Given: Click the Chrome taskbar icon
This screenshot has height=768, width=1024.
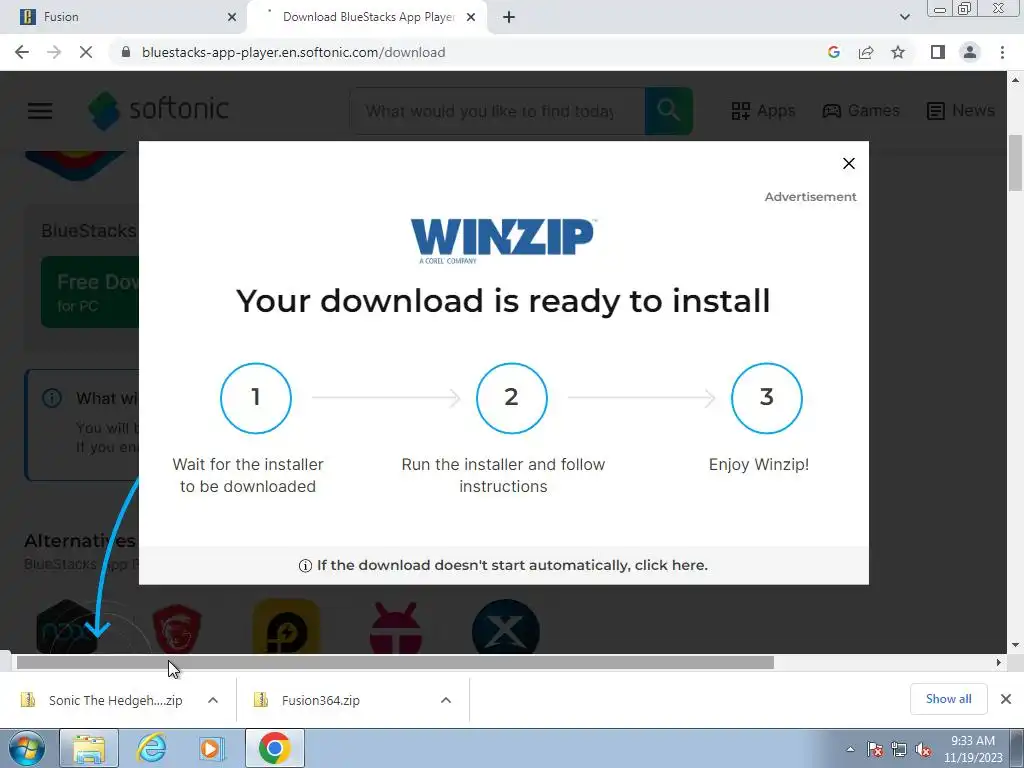Looking at the screenshot, I should [274, 748].
